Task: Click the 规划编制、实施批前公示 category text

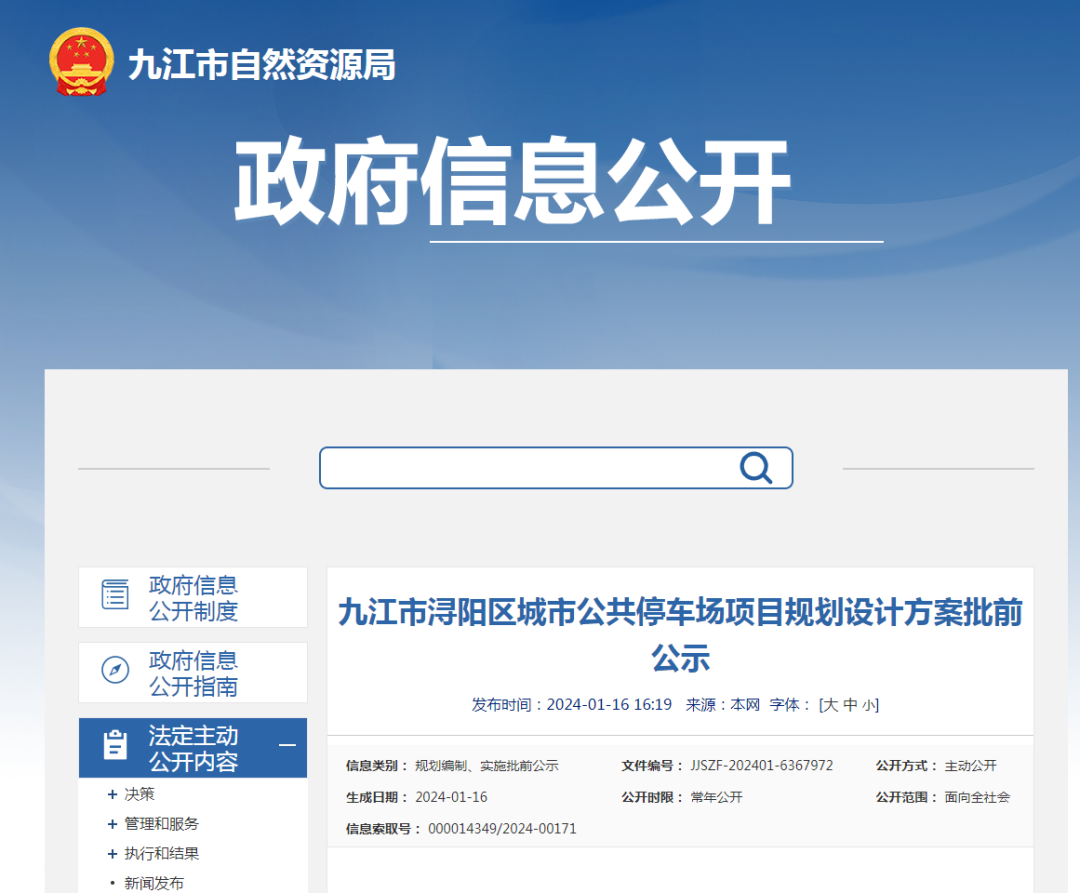Action: tap(486, 766)
